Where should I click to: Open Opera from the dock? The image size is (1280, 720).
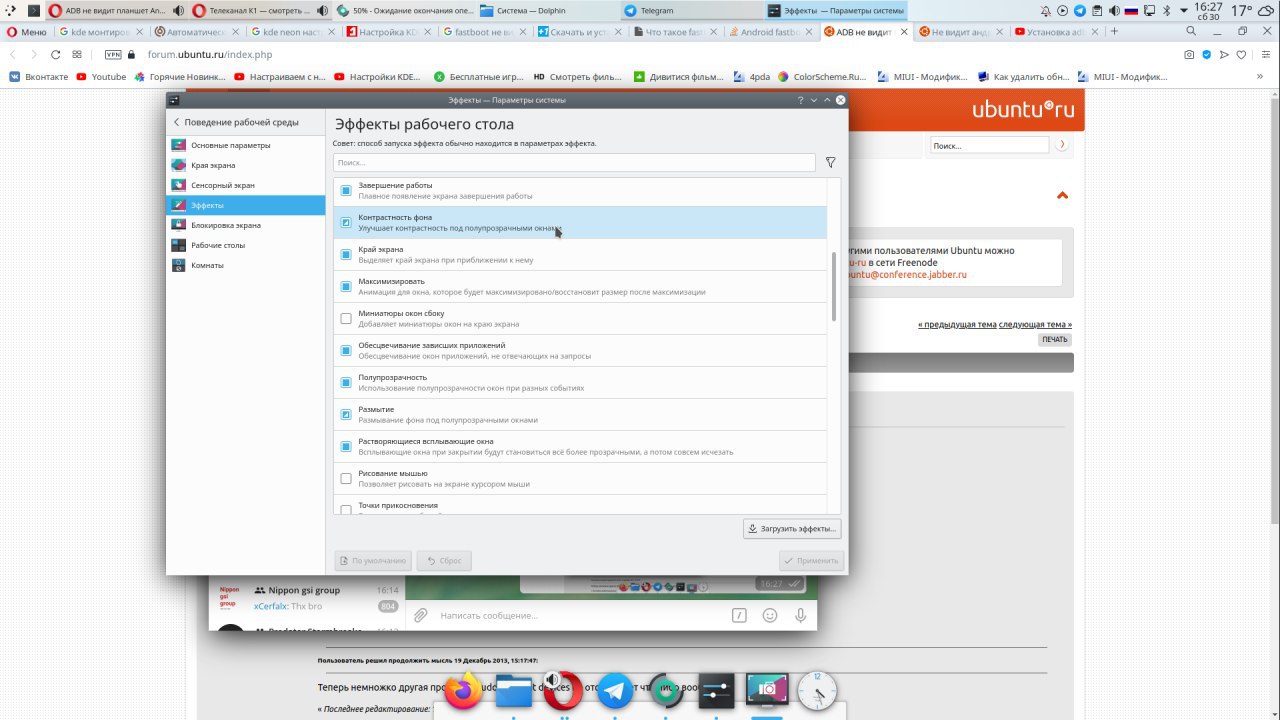[565, 691]
